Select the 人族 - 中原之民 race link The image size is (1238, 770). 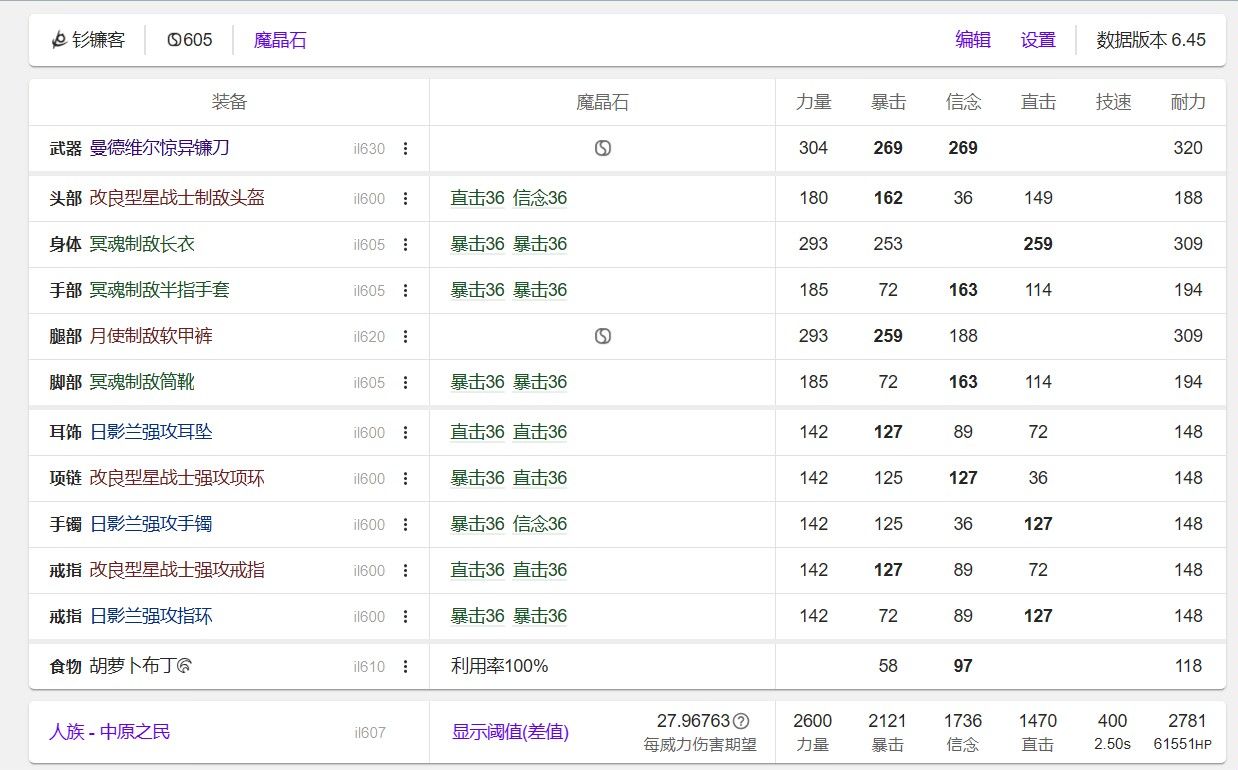(x=110, y=732)
